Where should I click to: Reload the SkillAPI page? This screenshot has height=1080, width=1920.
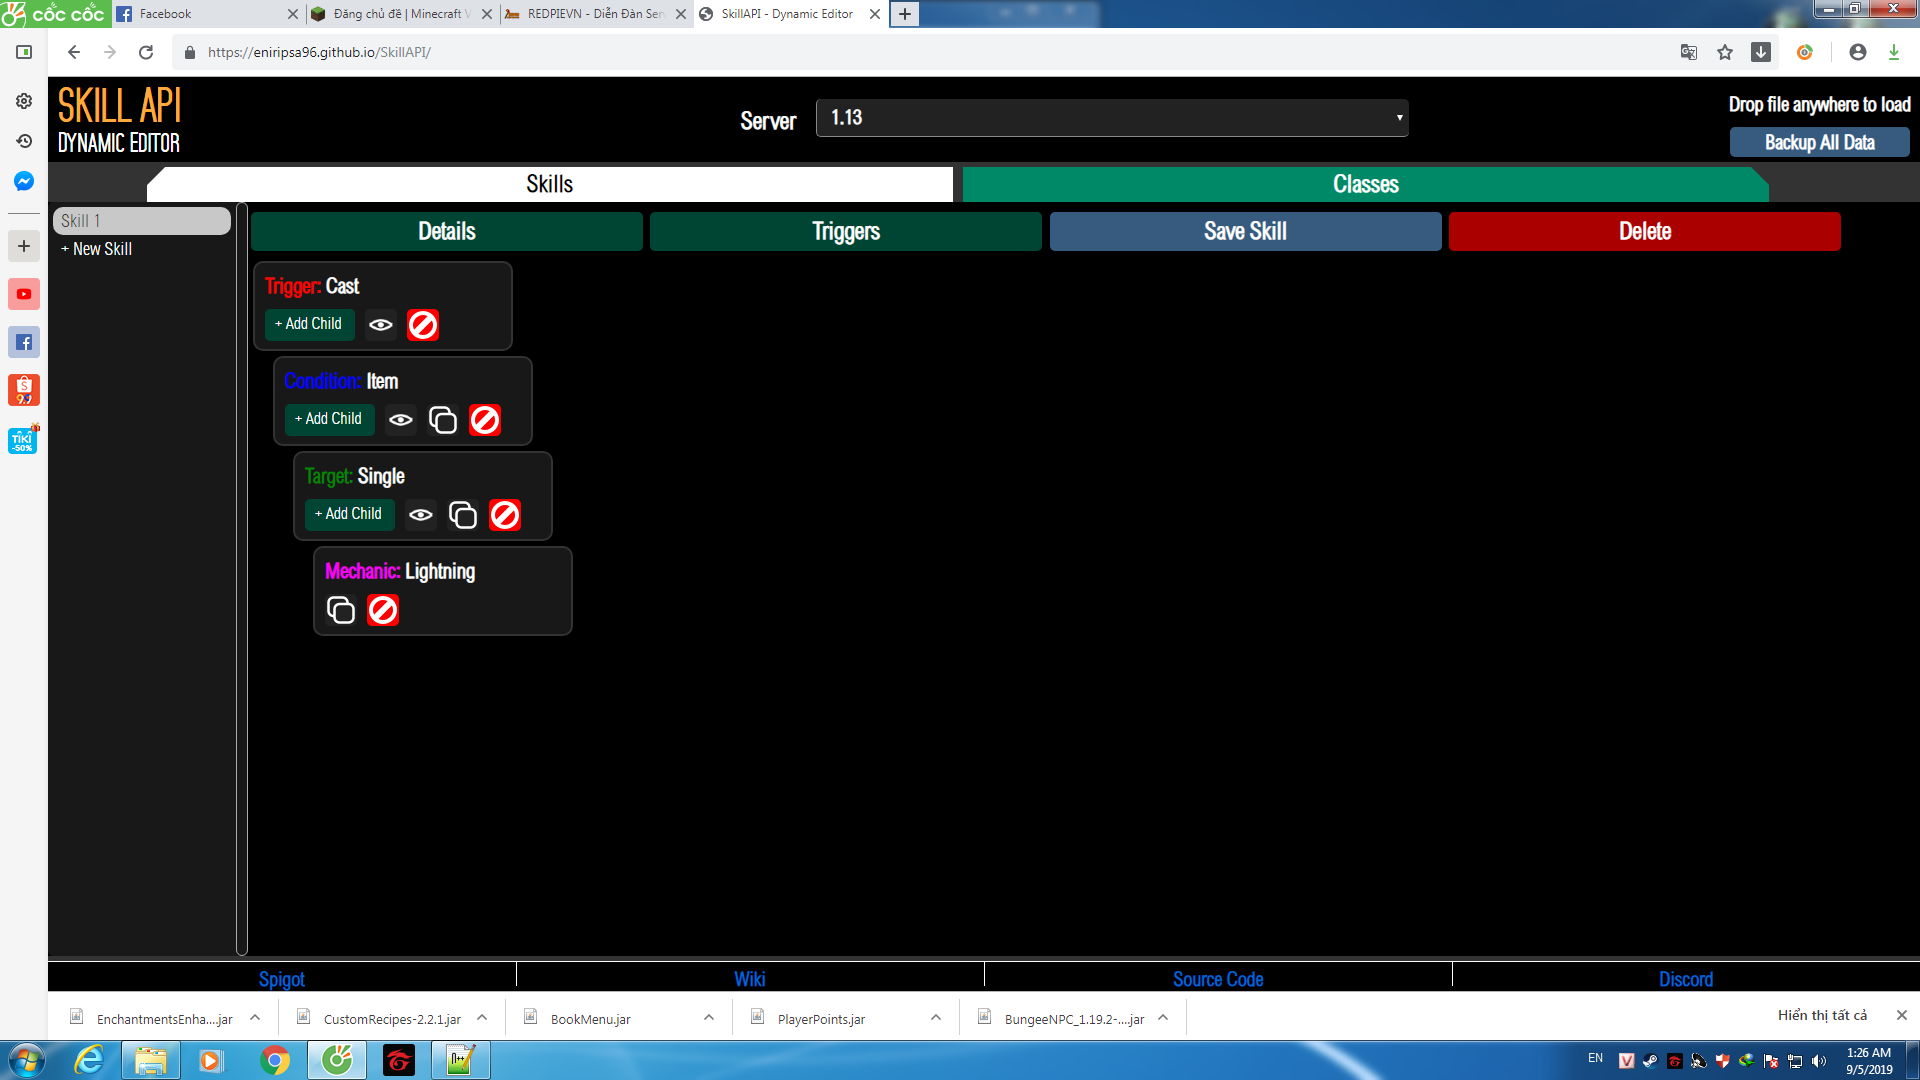pos(146,52)
